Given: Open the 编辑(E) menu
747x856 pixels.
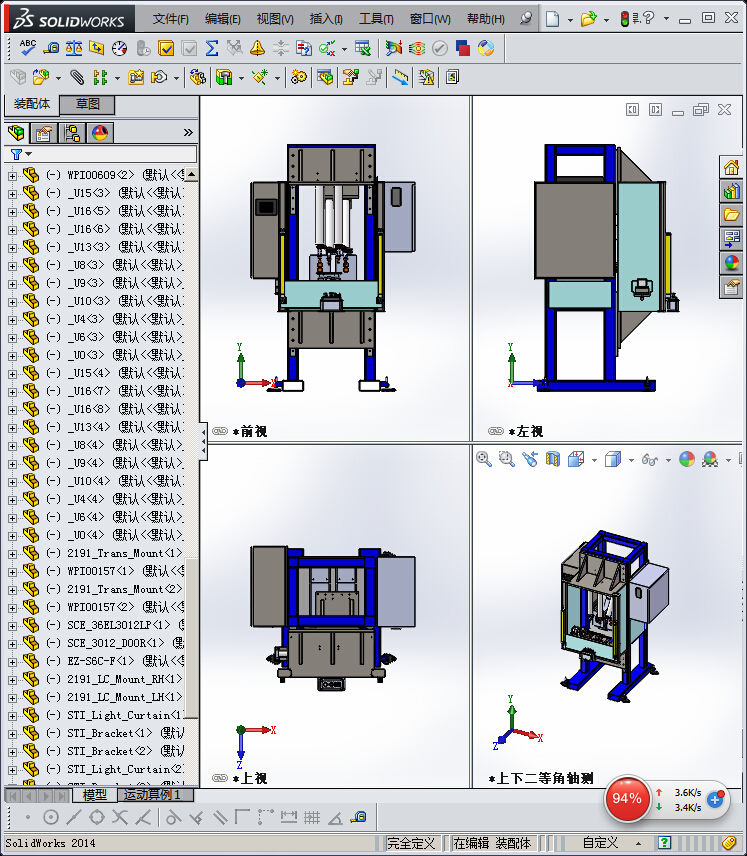Looking at the screenshot, I should click(x=222, y=19).
